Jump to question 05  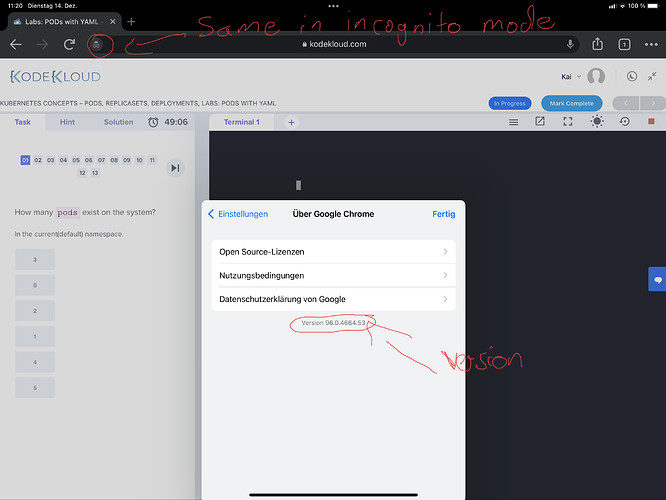click(x=76, y=160)
